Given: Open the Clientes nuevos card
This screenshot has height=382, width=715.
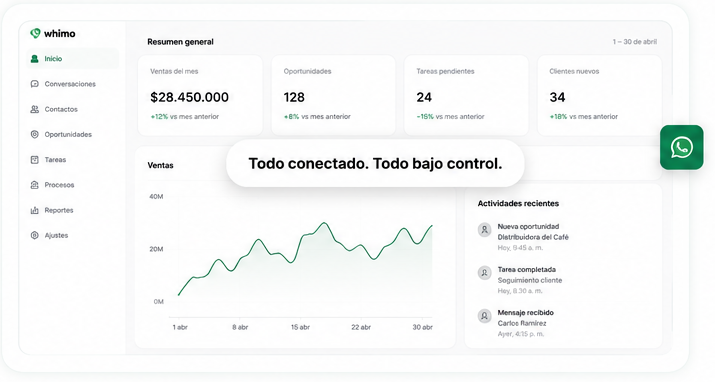Looking at the screenshot, I should (600, 95).
